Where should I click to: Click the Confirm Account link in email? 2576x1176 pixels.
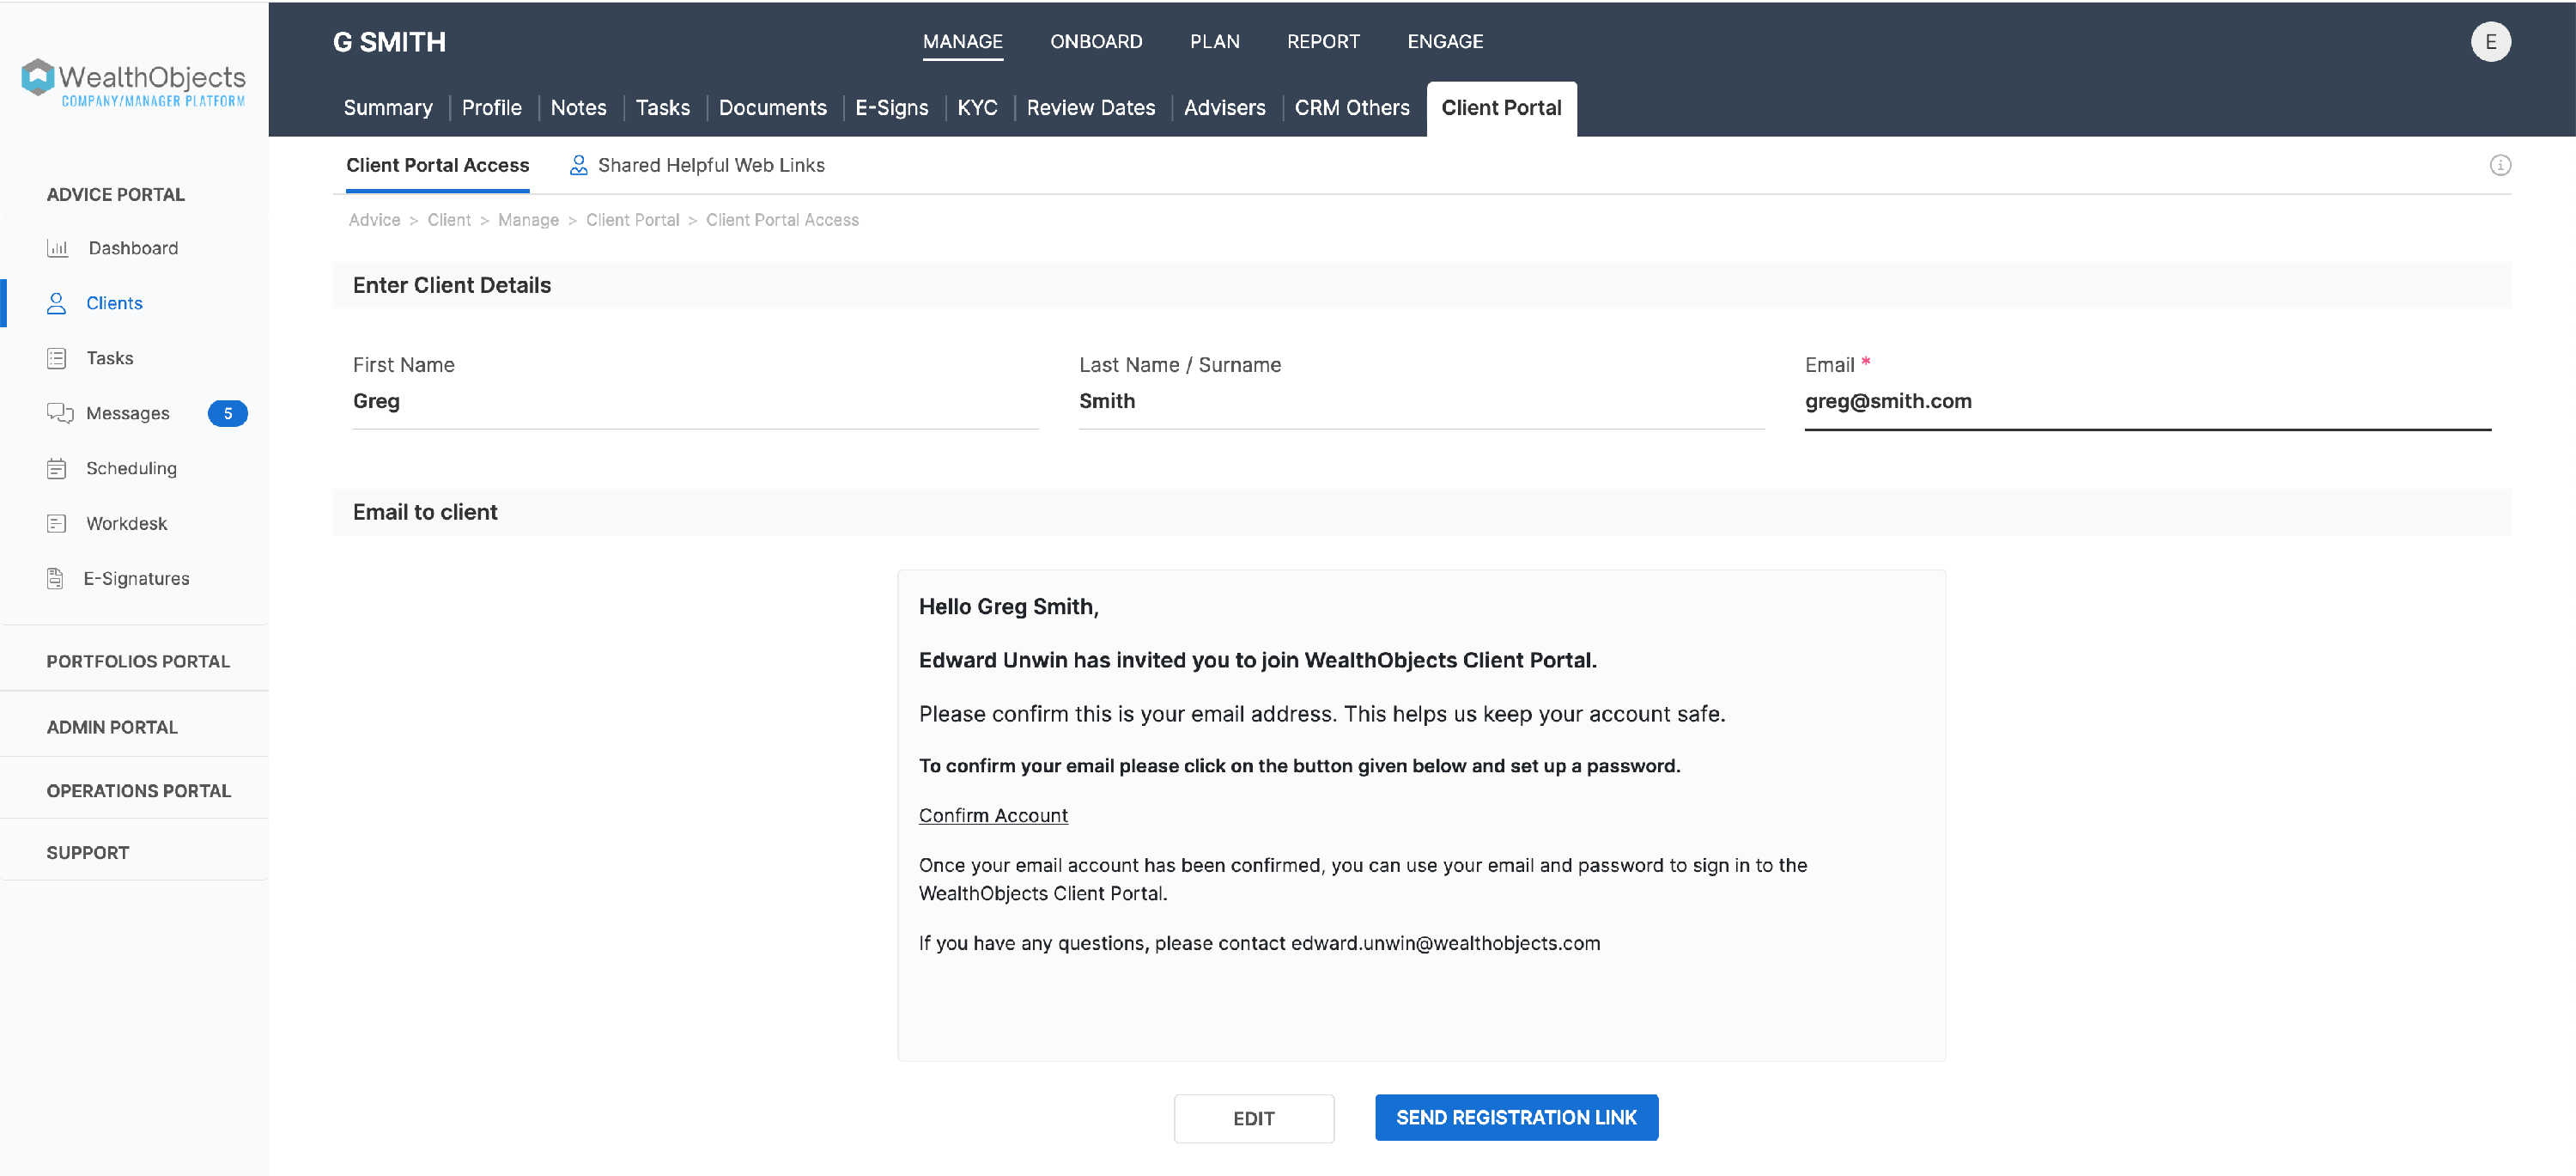point(993,815)
